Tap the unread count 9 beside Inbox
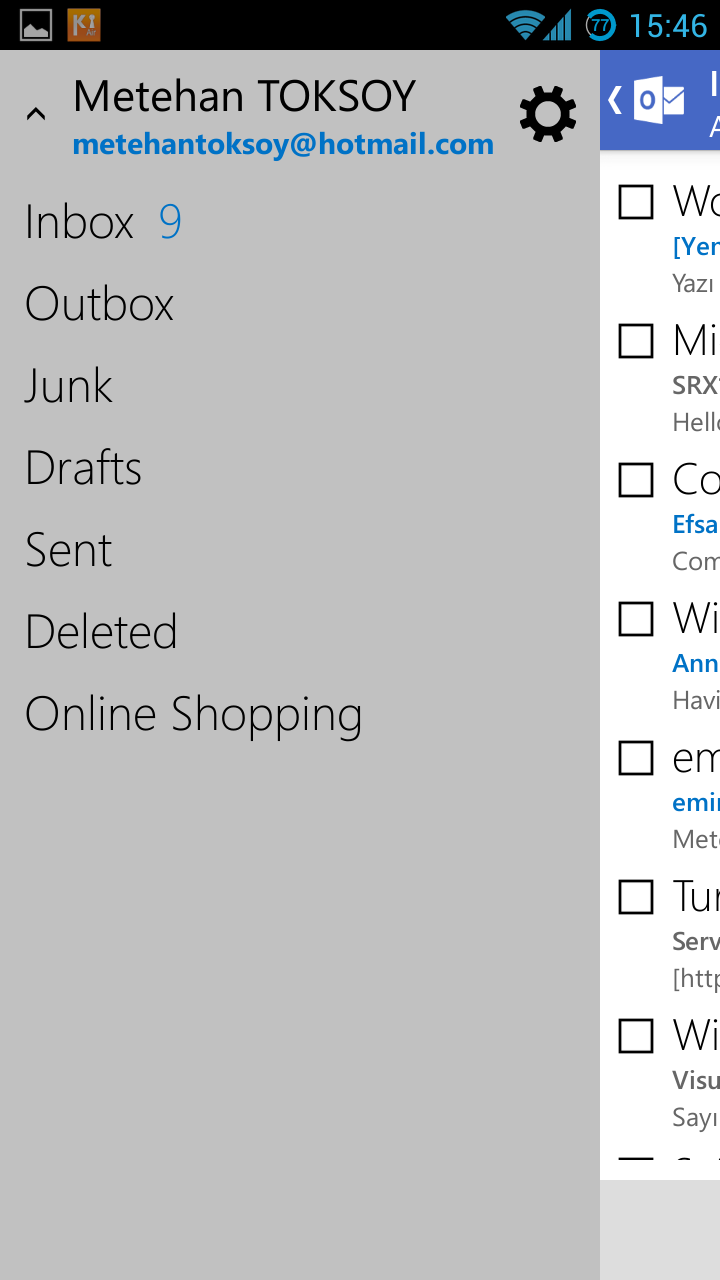The height and width of the screenshot is (1280, 720). (x=170, y=222)
